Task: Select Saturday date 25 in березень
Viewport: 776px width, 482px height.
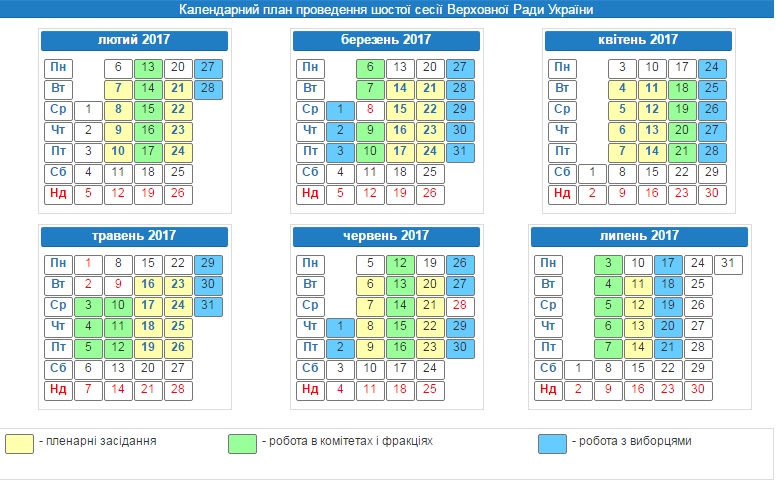Action: pos(430,174)
